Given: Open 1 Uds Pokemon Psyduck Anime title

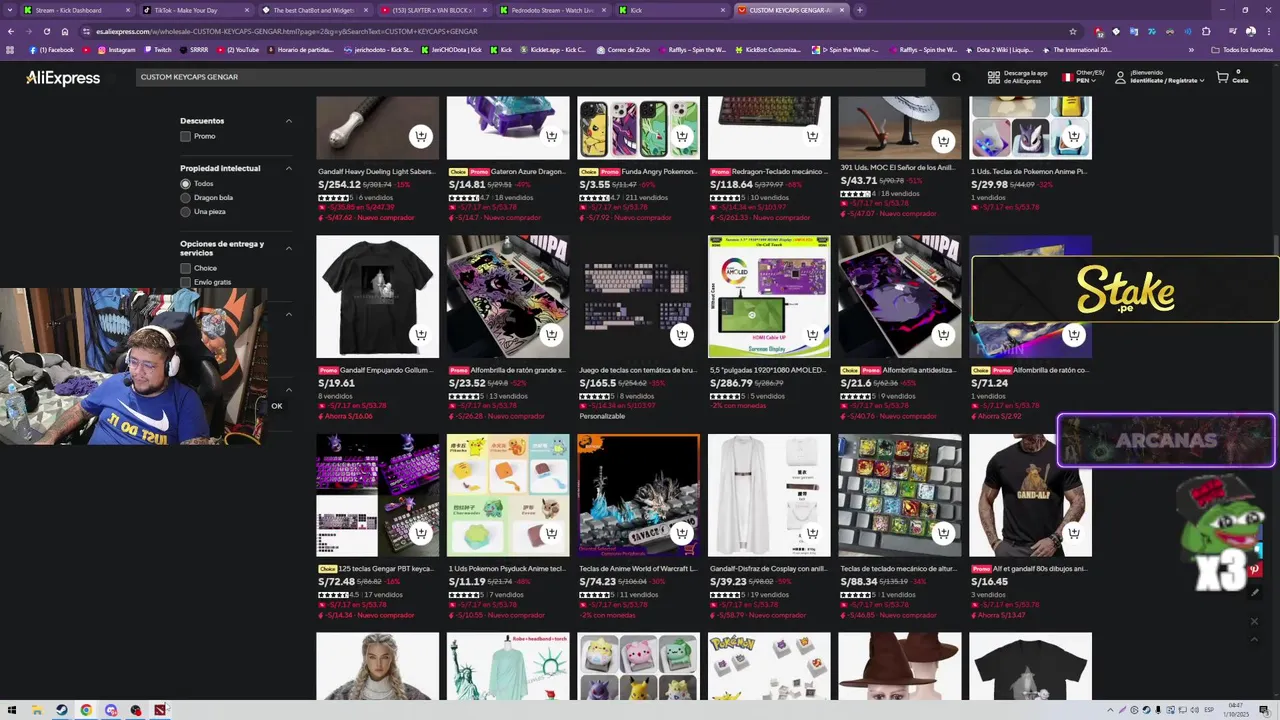Looking at the screenshot, I should [507, 569].
